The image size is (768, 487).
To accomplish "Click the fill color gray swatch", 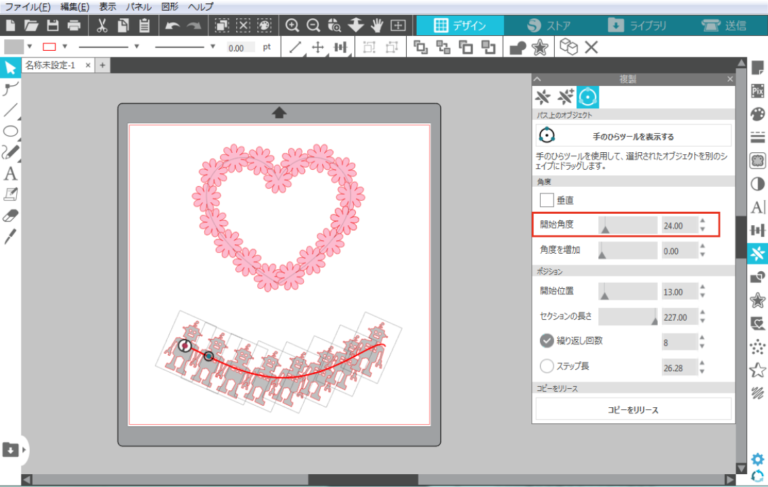I will pos(14,47).
